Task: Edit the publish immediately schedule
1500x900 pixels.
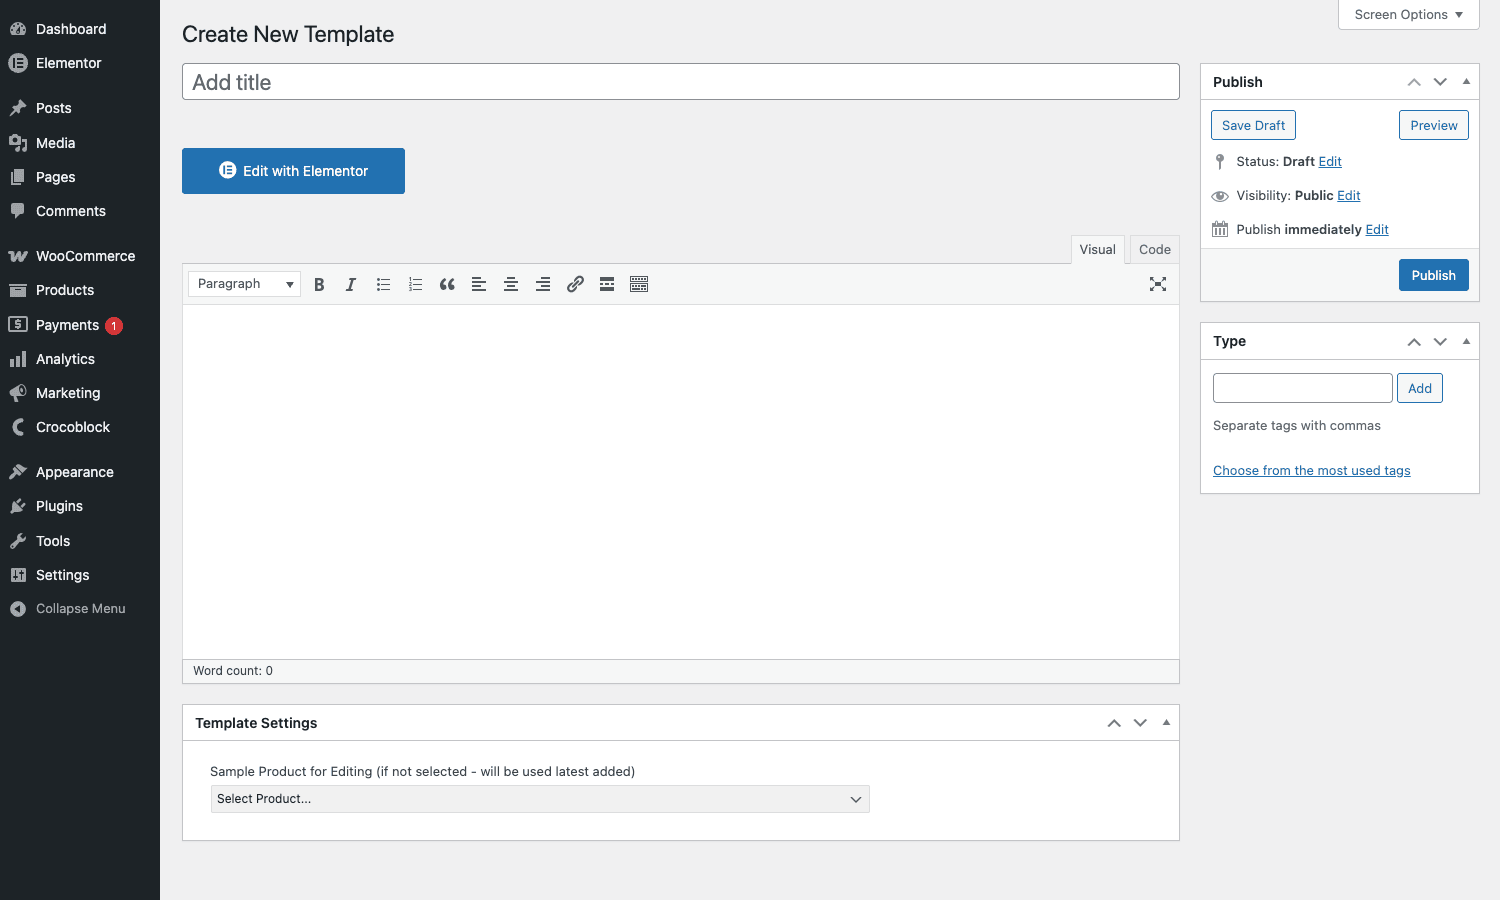Action: coord(1377,230)
